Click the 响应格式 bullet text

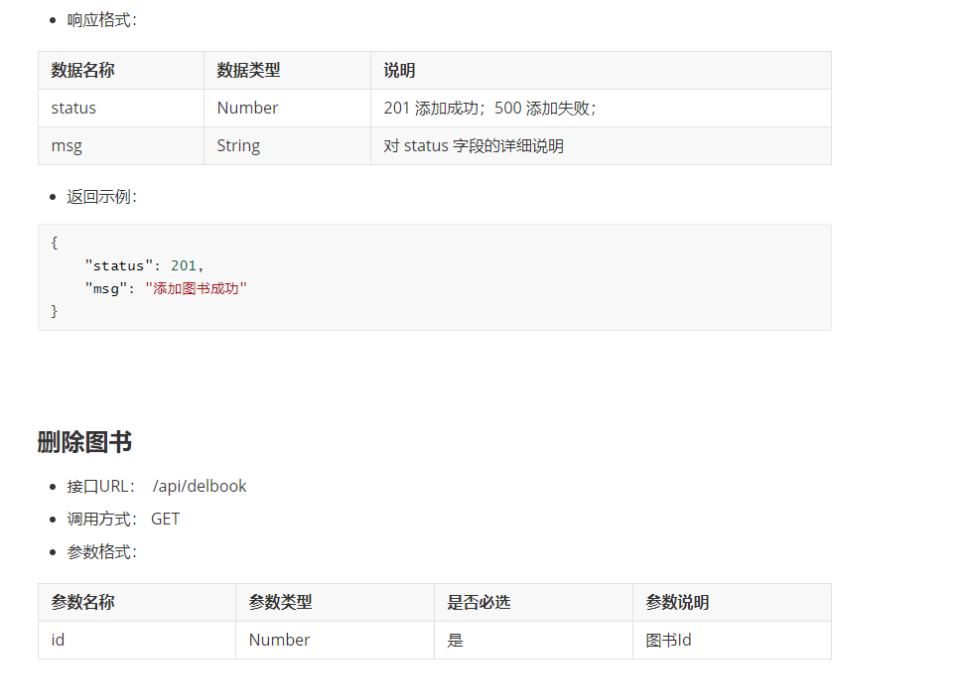tap(102, 20)
